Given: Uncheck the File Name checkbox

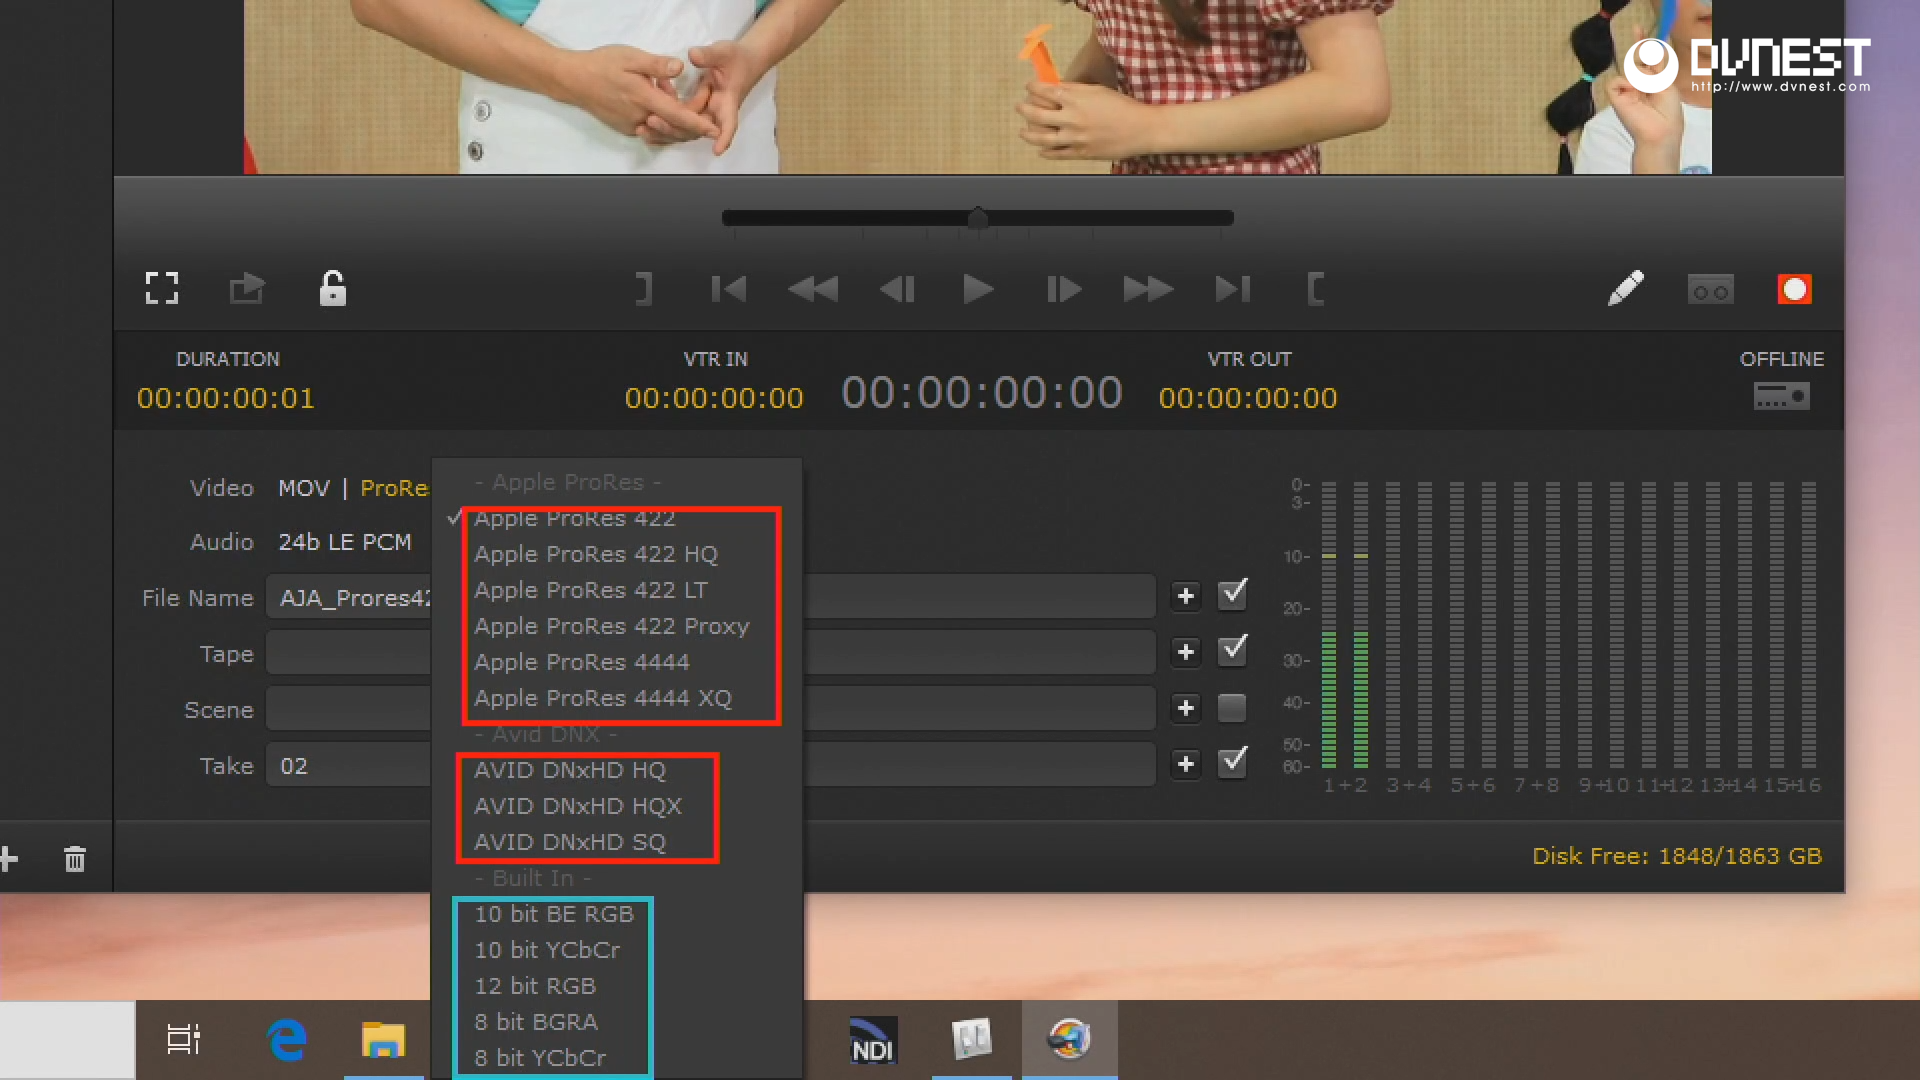Looking at the screenshot, I should coord(1232,595).
